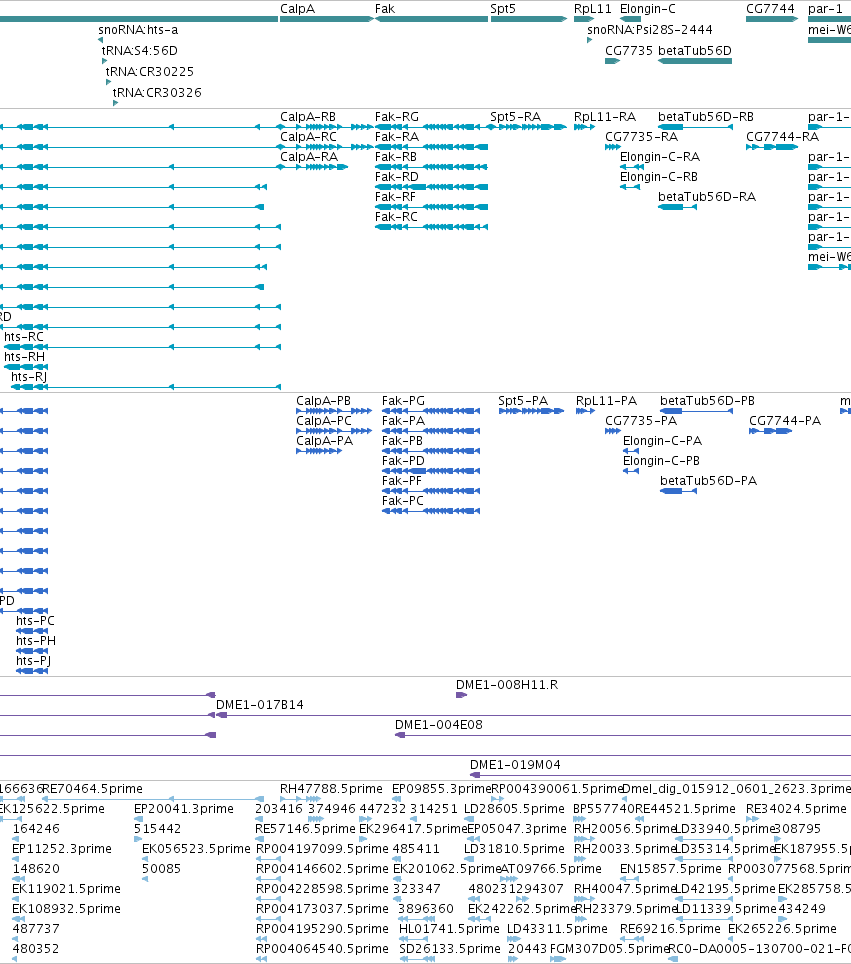Image resolution: width=851 pixels, height=964 pixels.
Task: Select the RpL11-PA protein feature
Action: 585,411
